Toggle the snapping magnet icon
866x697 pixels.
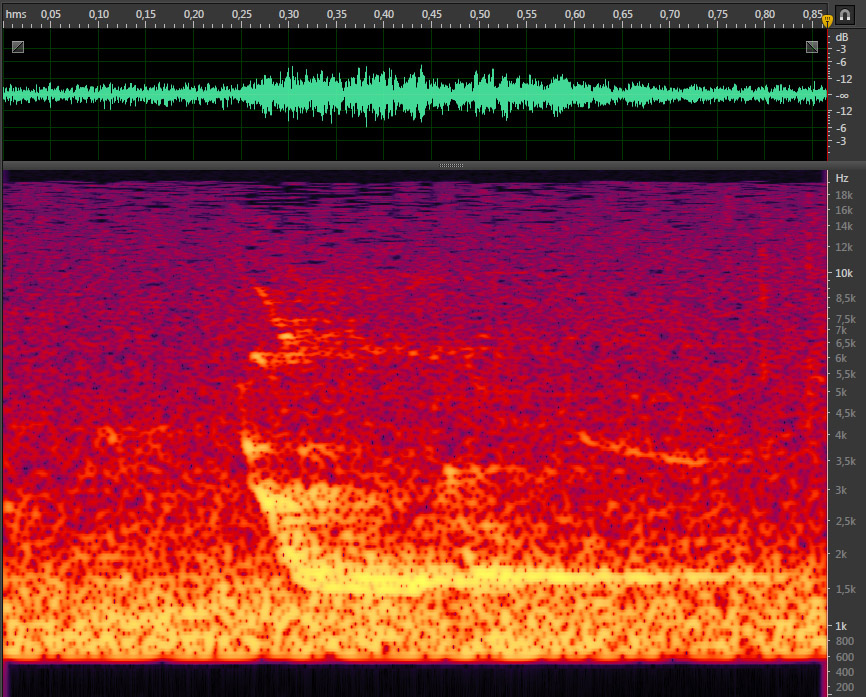[x=845, y=14]
